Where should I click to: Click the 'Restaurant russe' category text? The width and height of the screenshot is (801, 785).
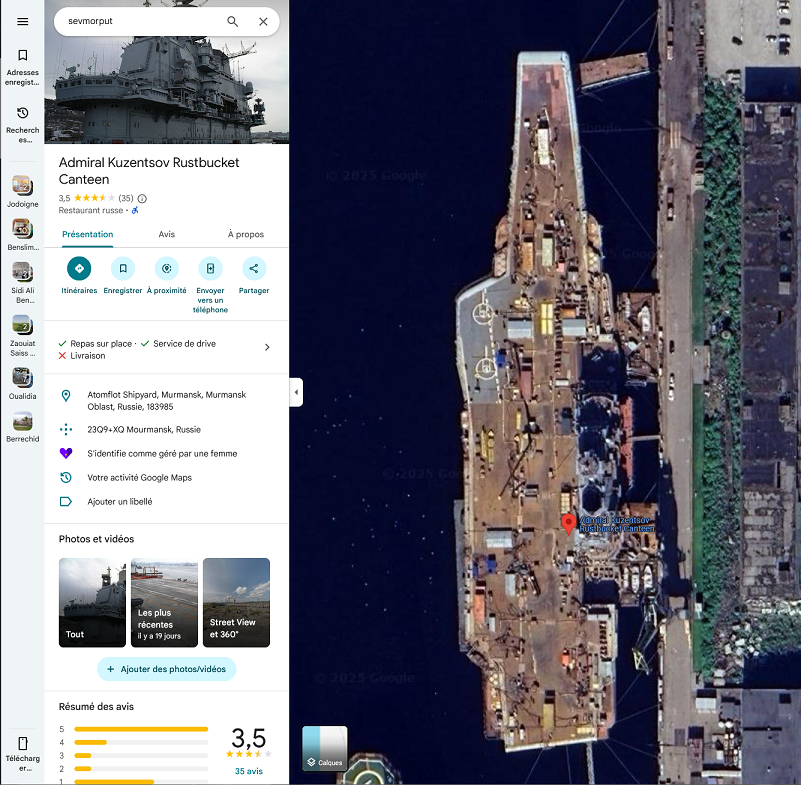point(91,210)
